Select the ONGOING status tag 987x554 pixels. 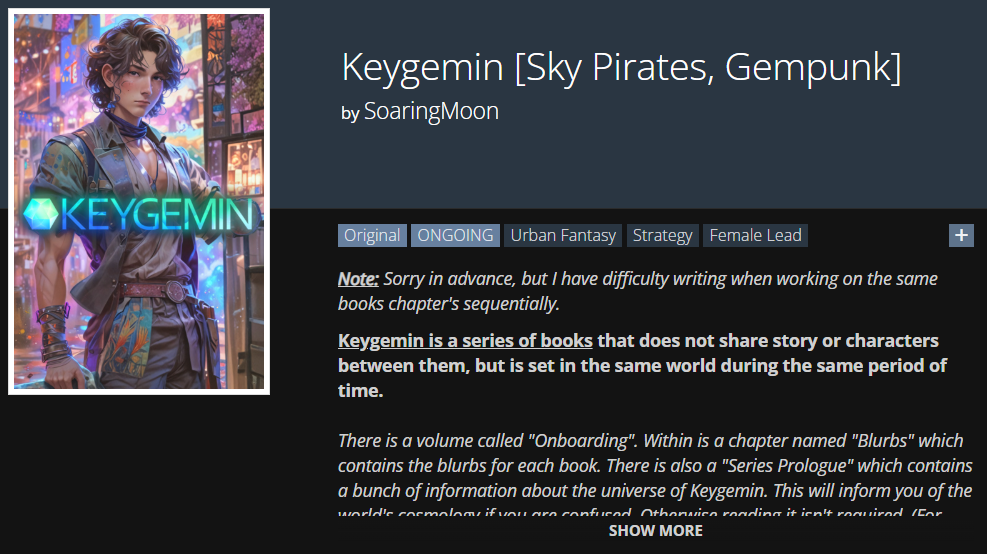click(455, 235)
